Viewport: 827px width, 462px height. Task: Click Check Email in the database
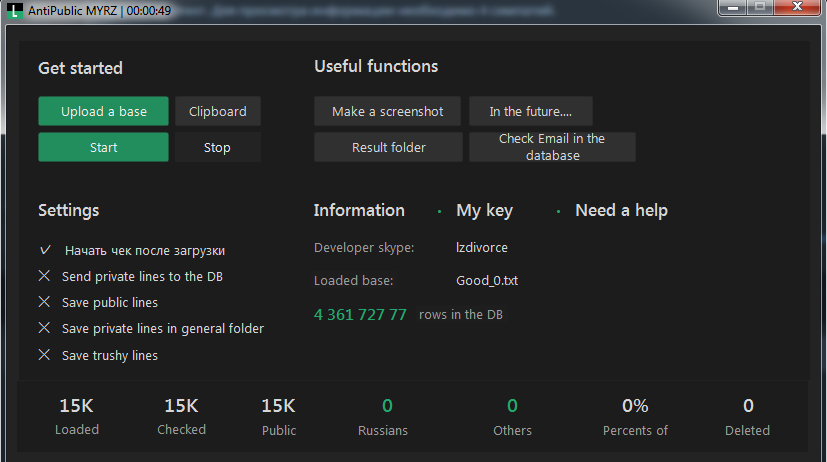[x=552, y=147]
